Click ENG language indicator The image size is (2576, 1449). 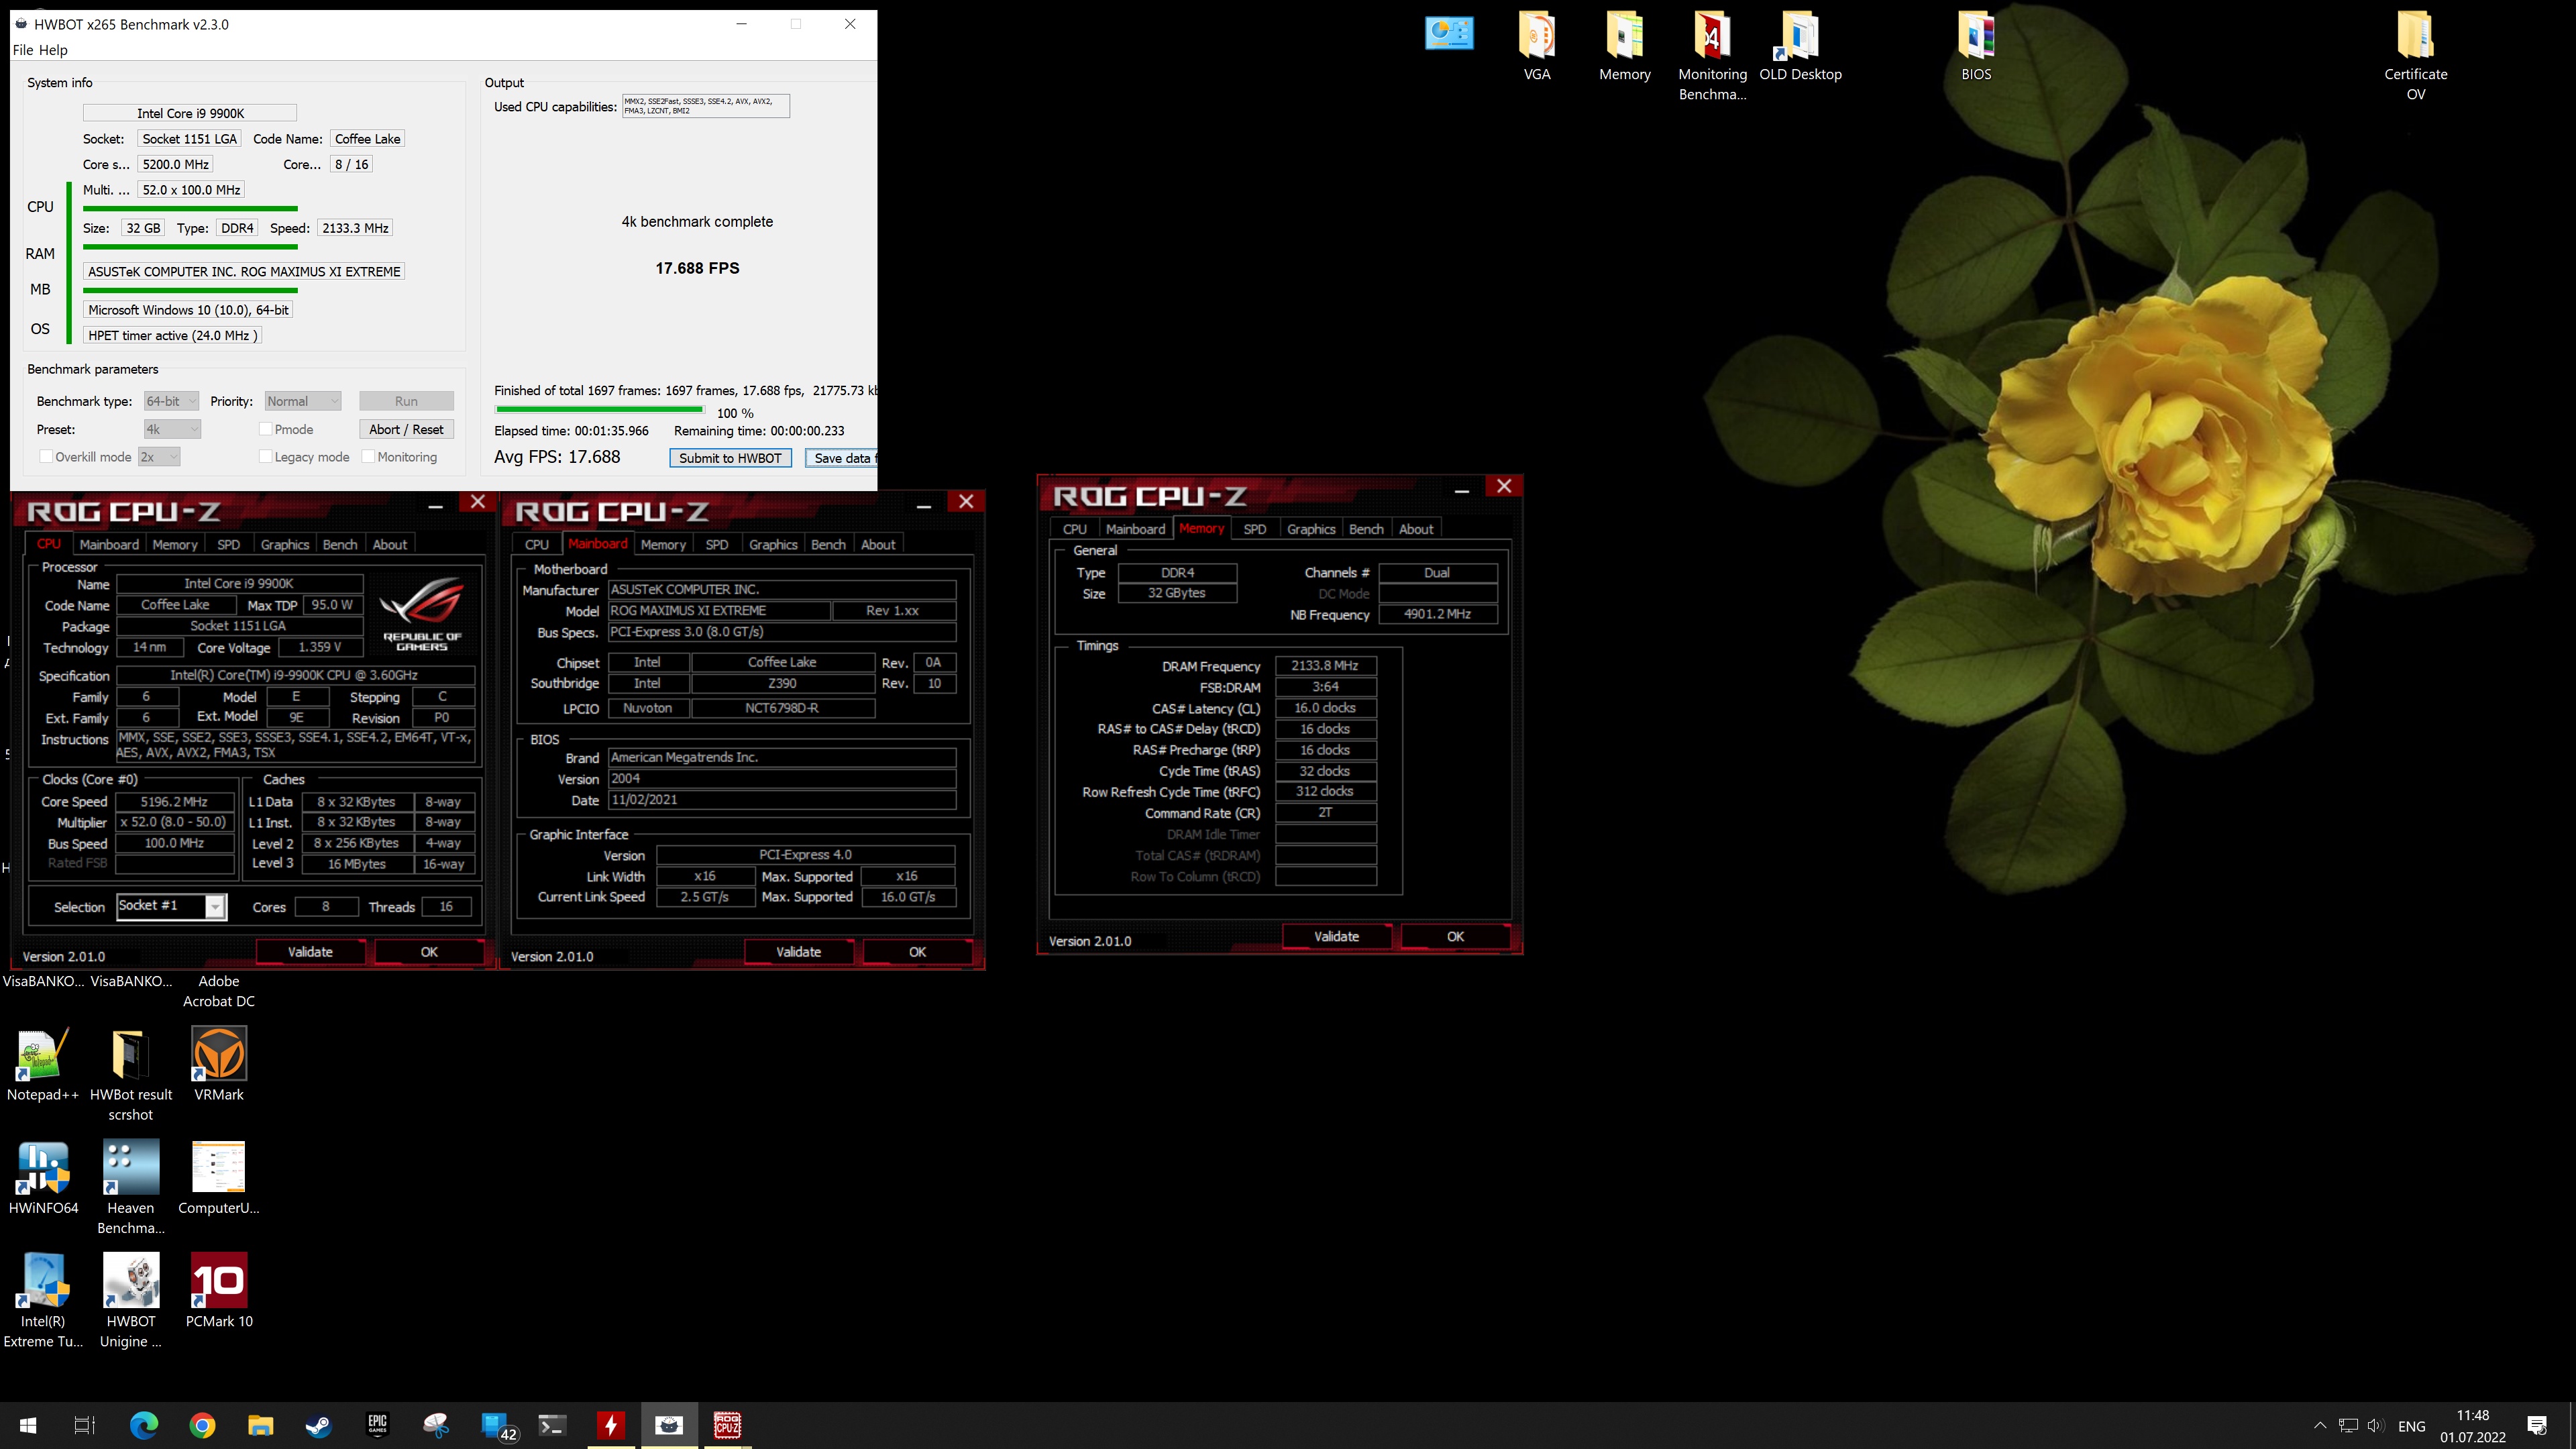pos(2411,1426)
